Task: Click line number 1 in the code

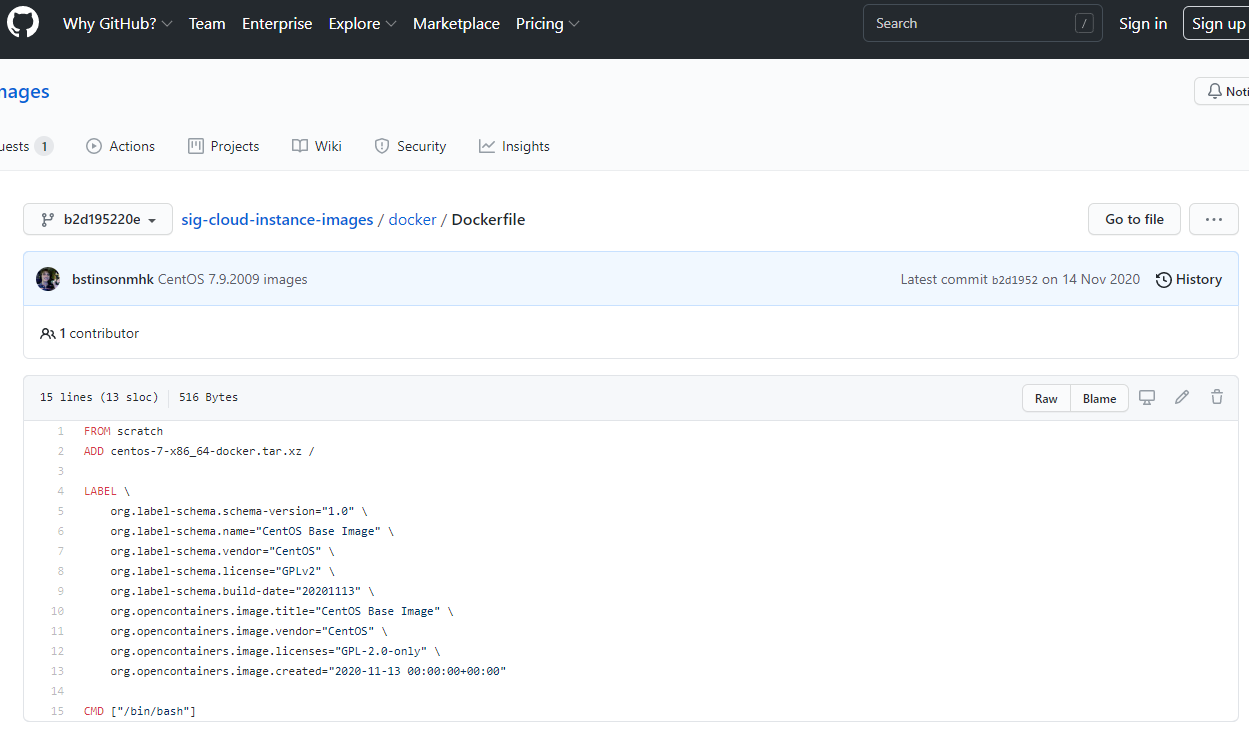Action: tap(60, 431)
